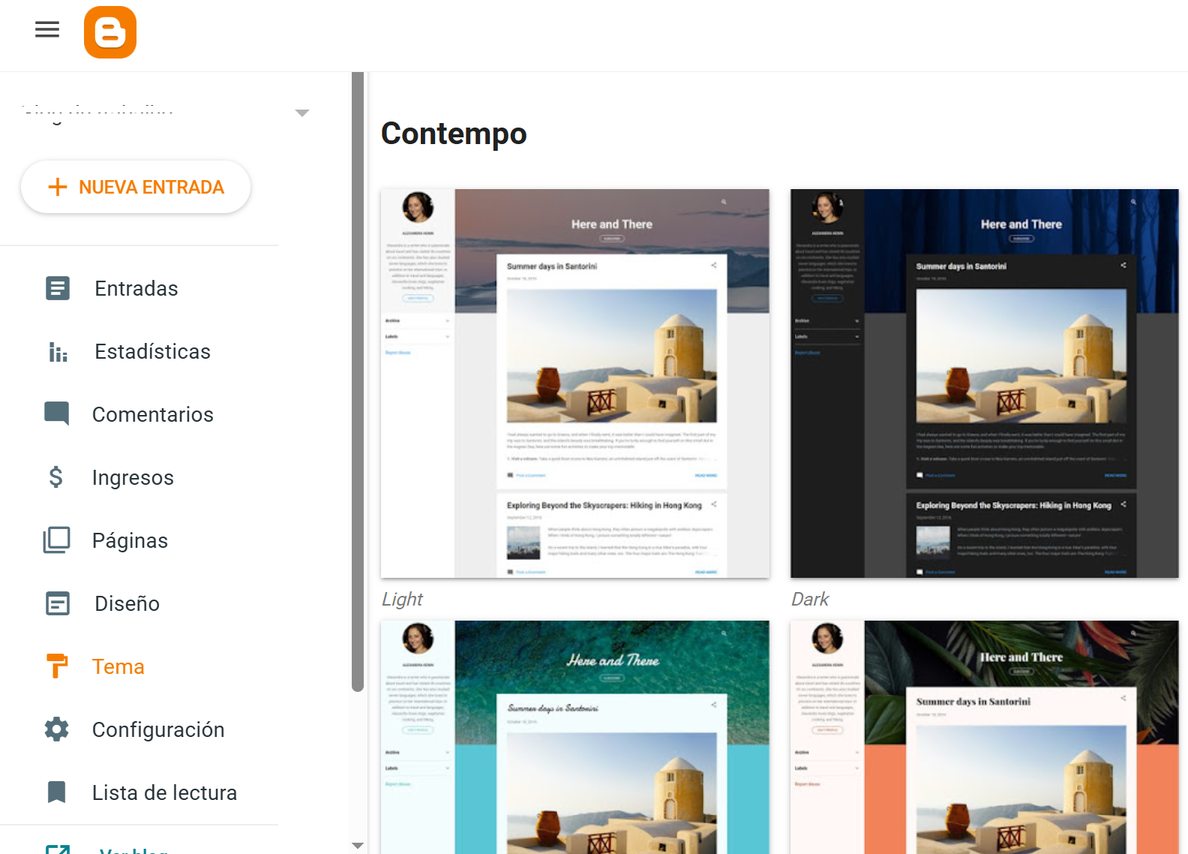Click the Ver blog external link icon
This screenshot has height=854, width=1188.
[58, 849]
